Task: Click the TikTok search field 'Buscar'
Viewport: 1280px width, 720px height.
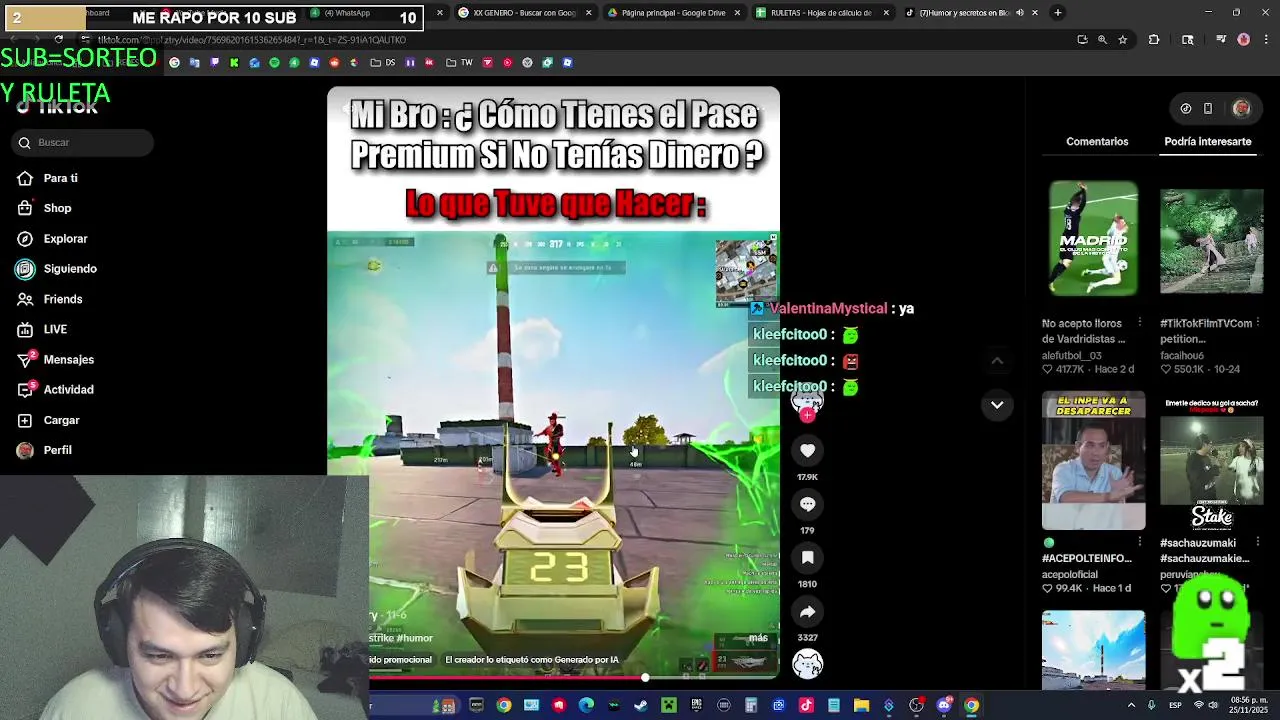Action: [84, 143]
